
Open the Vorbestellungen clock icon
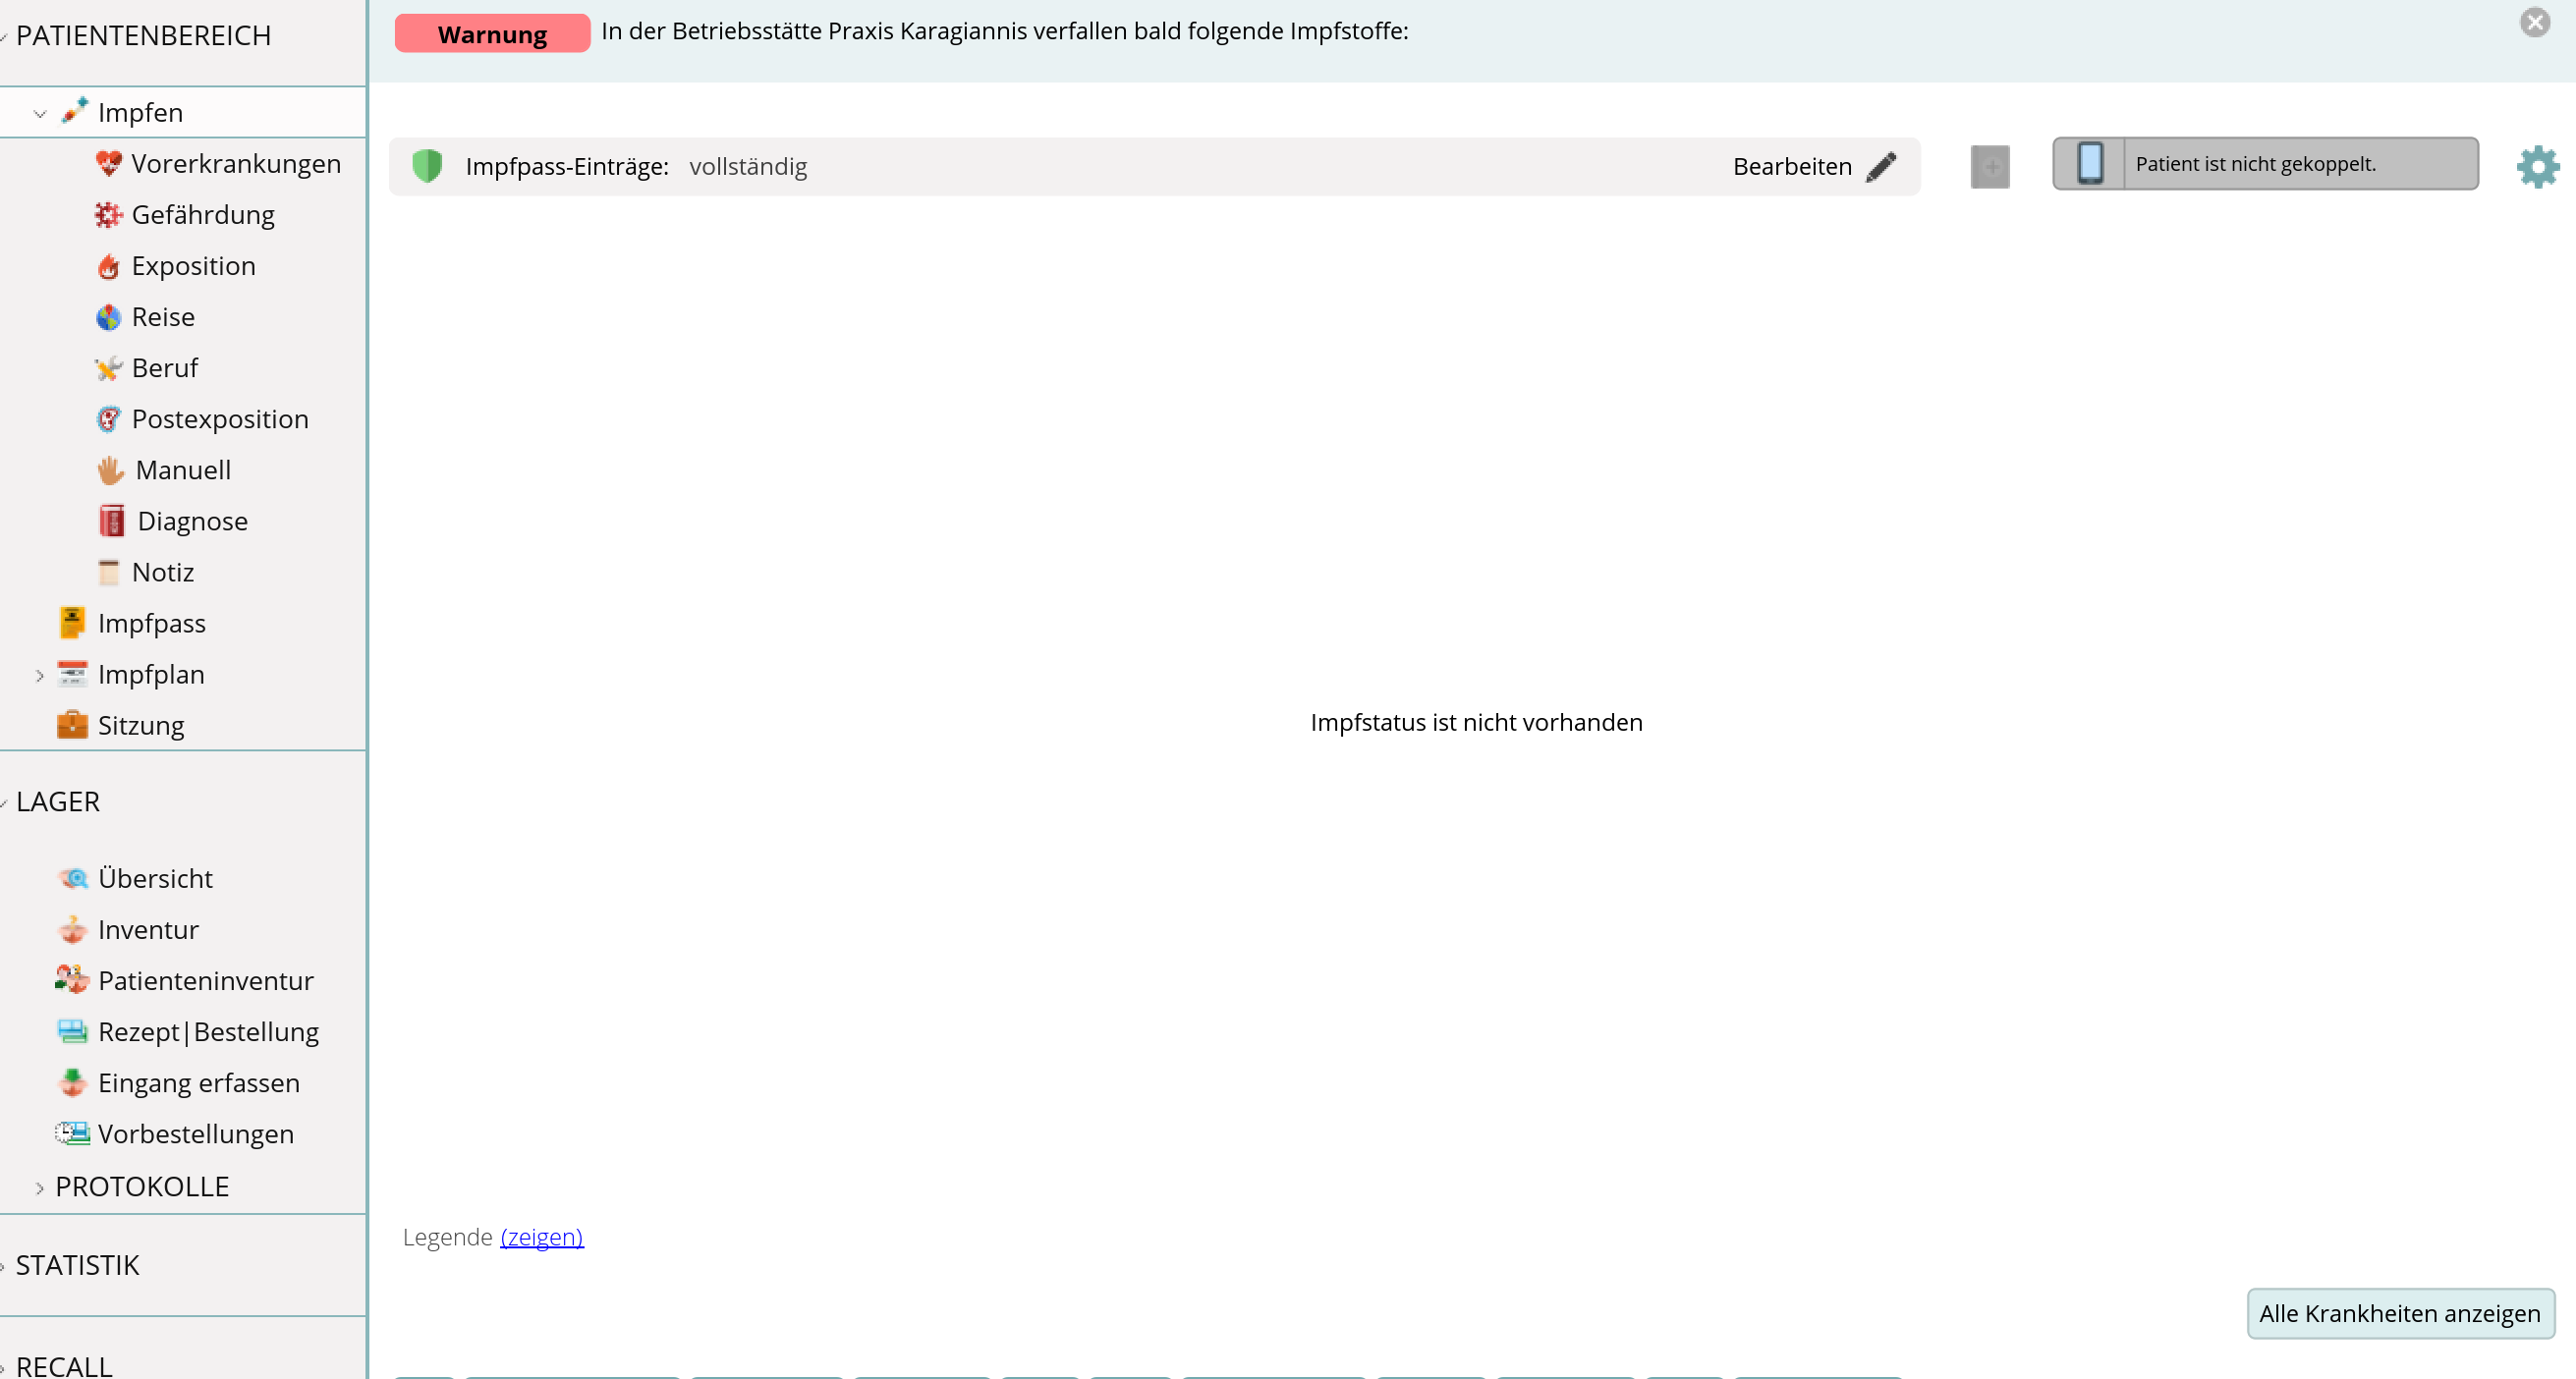click(72, 1133)
